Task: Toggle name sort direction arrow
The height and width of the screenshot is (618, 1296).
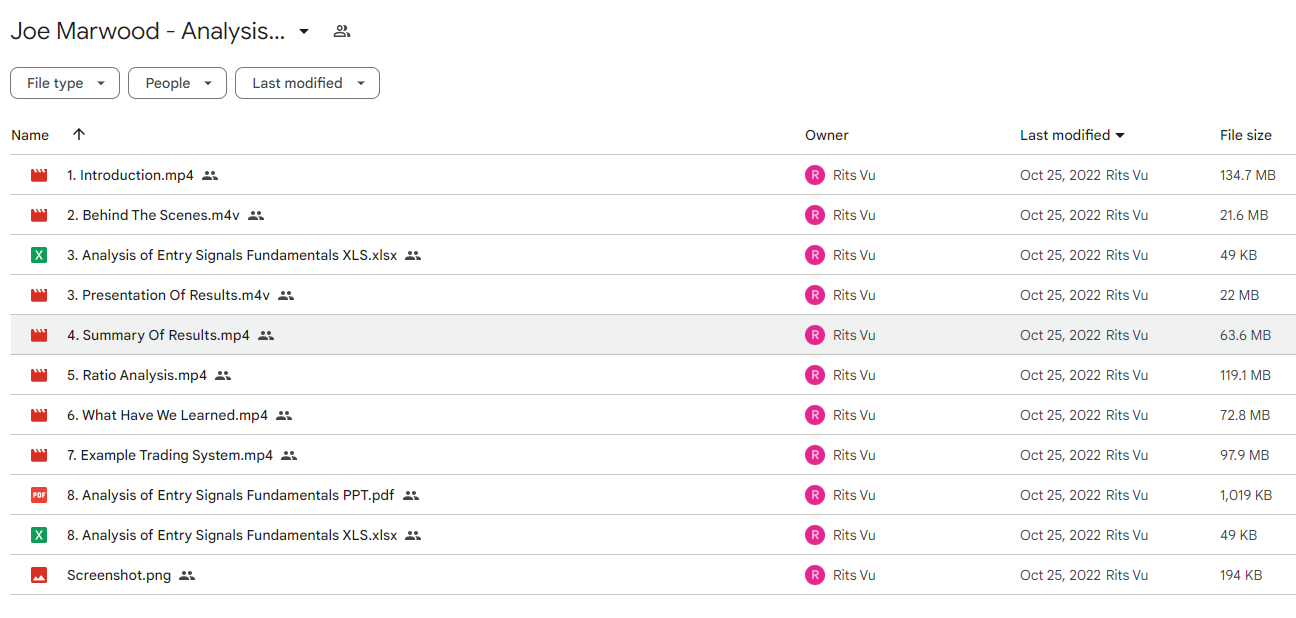Action: click(x=79, y=134)
